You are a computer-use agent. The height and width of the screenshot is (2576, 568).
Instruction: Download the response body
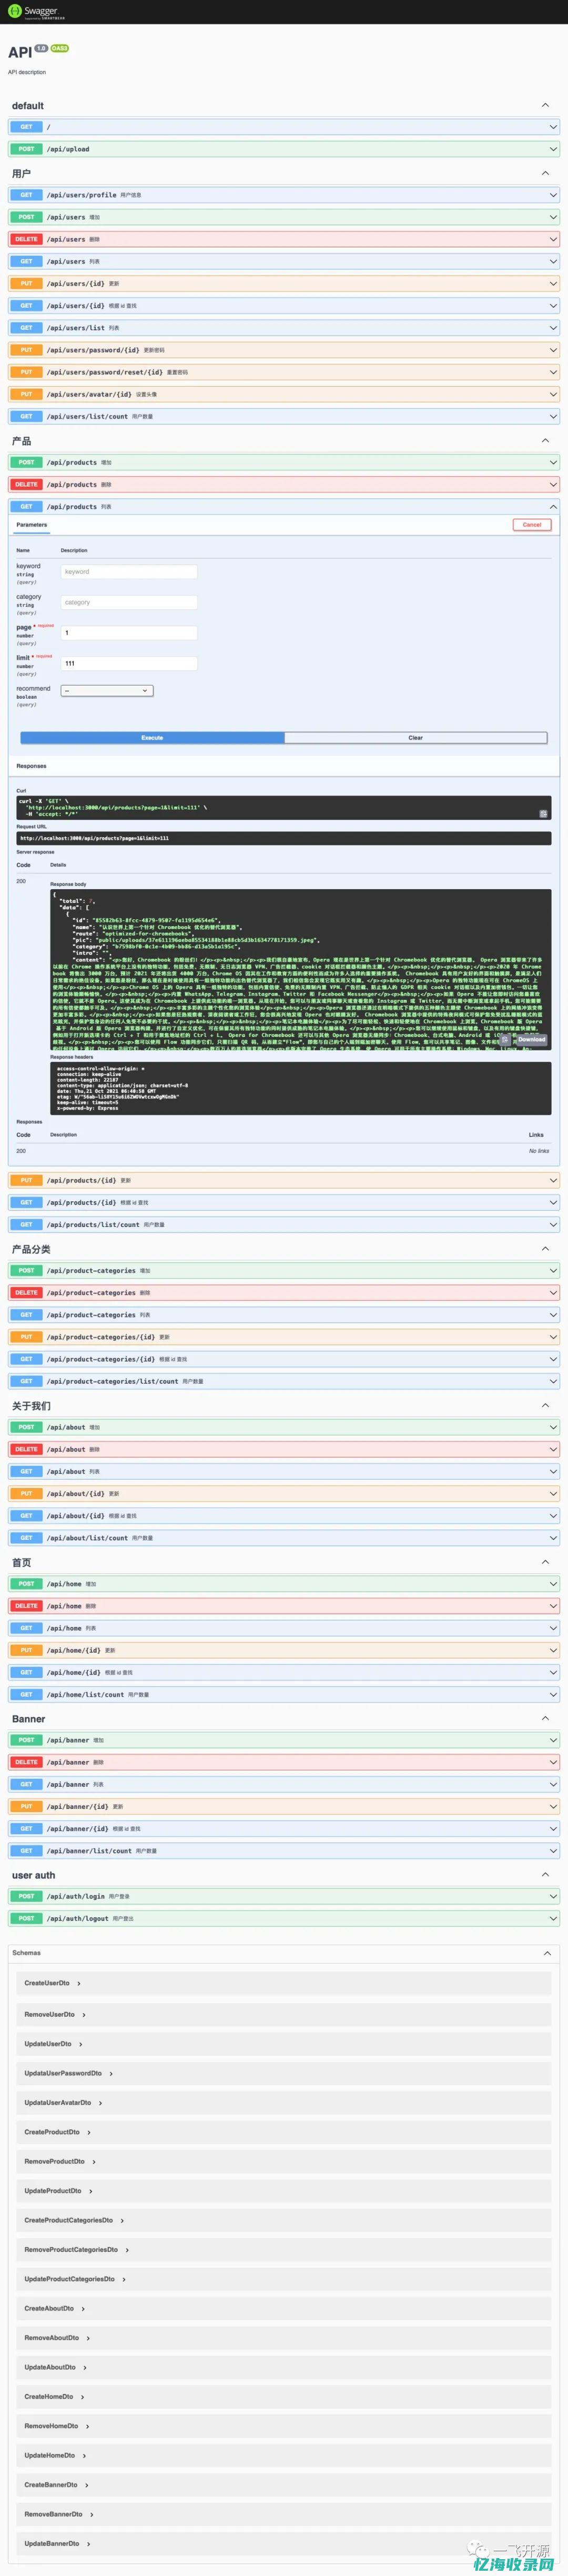click(x=531, y=1039)
